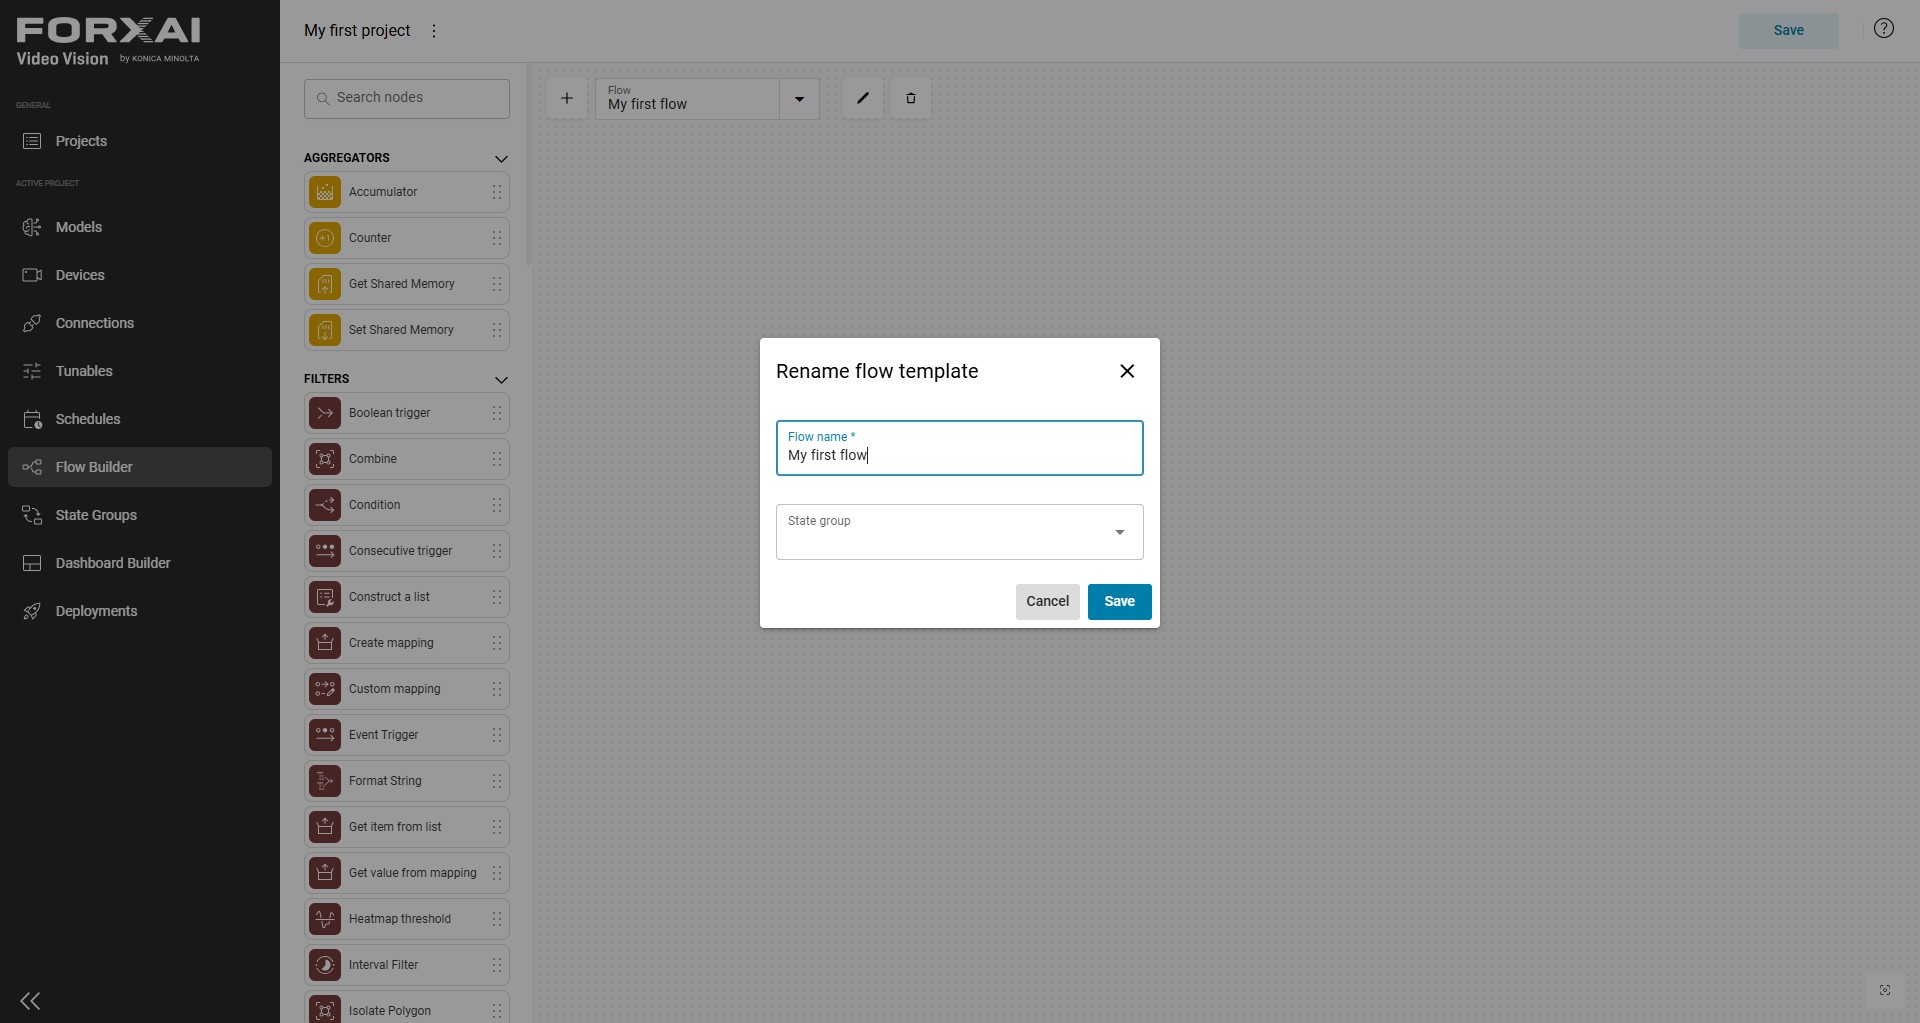The width and height of the screenshot is (1920, 1023).
Task: Click the pencil rename flow icon
Action: [x=863, y=98]
